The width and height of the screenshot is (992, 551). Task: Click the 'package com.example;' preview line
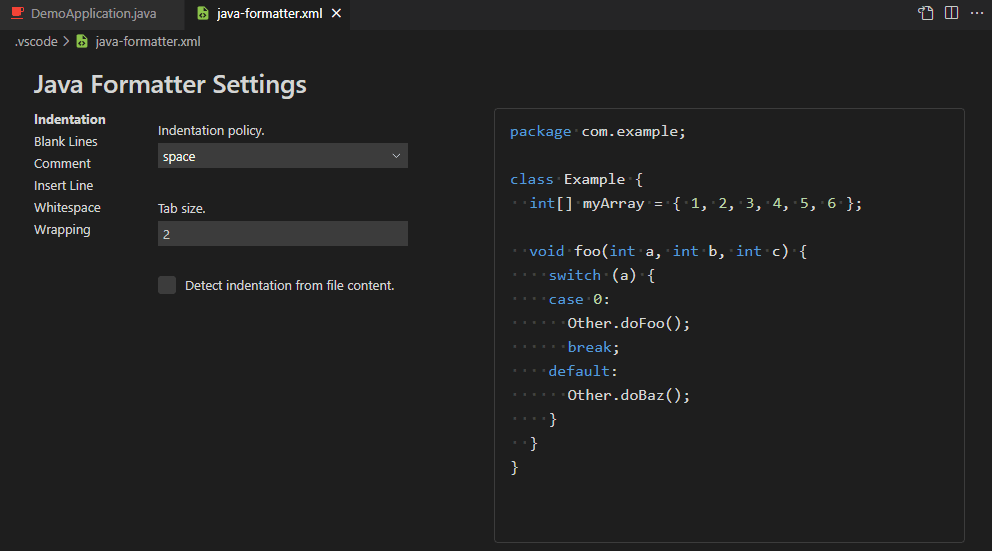coord(598,132)
